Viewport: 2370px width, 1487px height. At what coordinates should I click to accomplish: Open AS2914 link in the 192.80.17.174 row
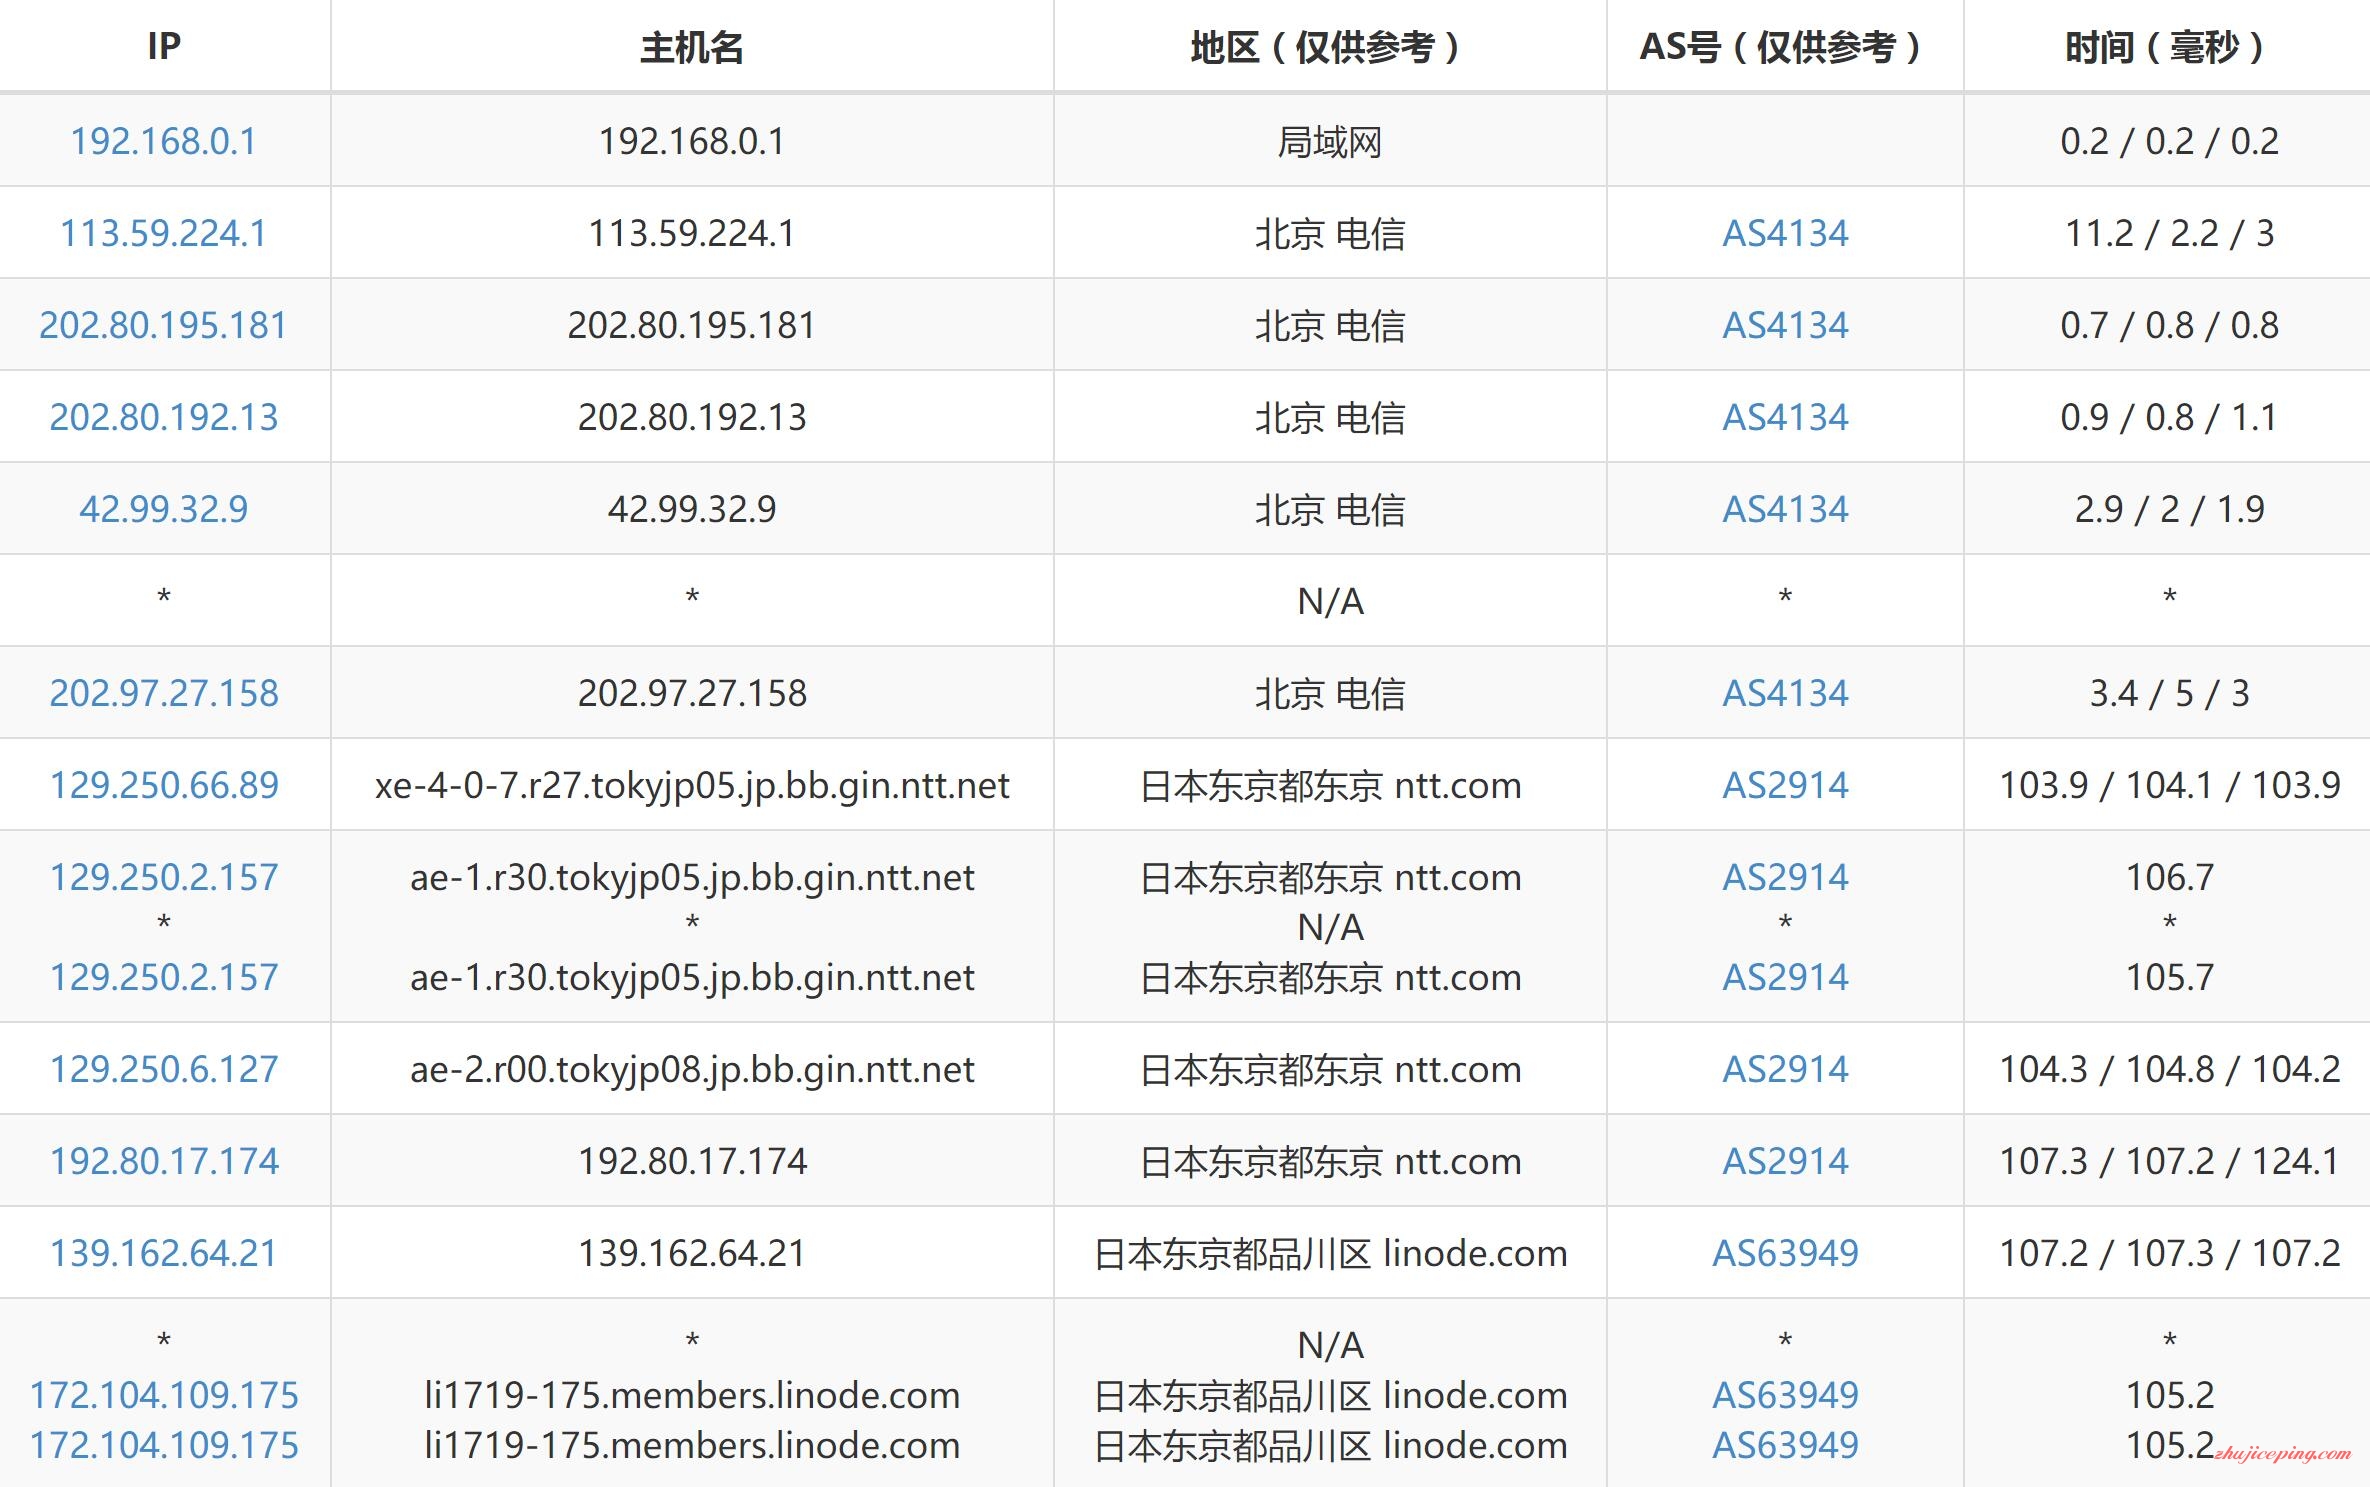(1785, 1161)
